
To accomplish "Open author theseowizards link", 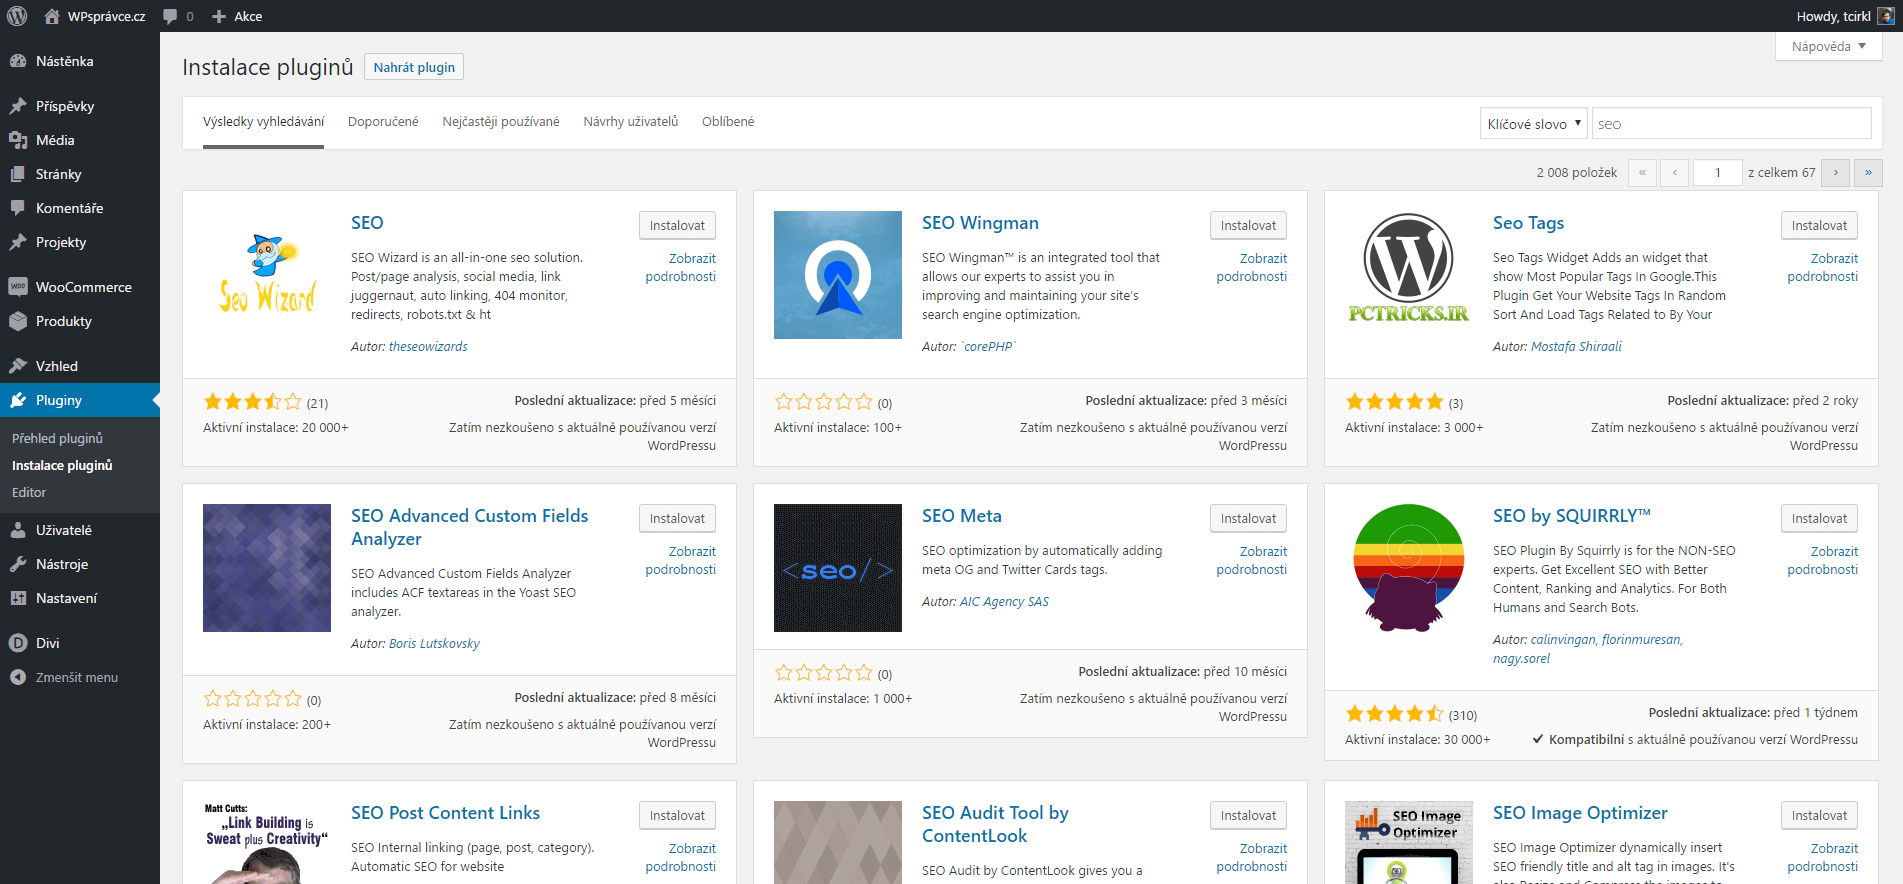I will 428,347.
